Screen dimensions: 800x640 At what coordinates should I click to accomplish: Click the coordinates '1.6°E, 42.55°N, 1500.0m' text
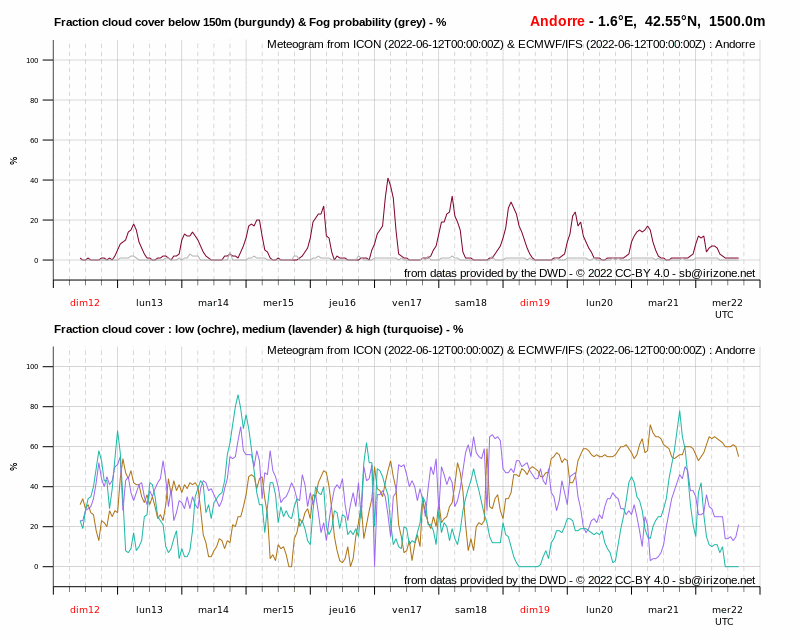click(x=681, y=21)
